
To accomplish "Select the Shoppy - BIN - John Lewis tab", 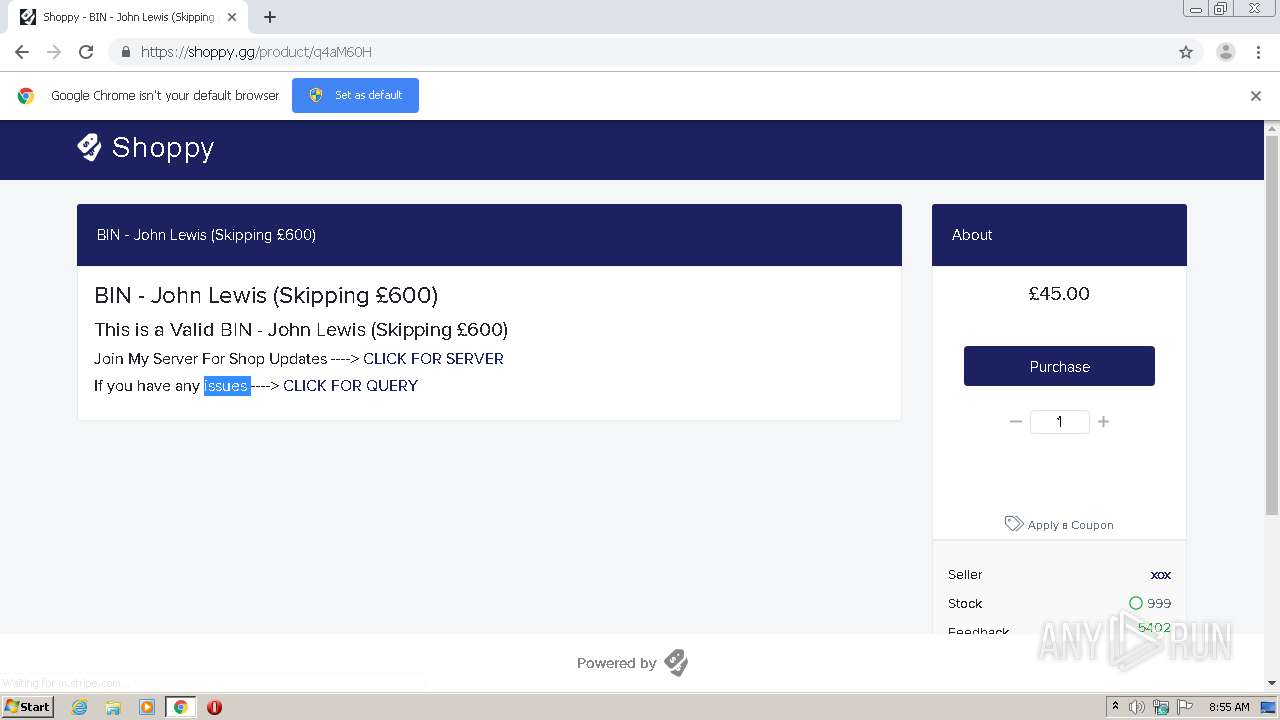I will point(128,17).
